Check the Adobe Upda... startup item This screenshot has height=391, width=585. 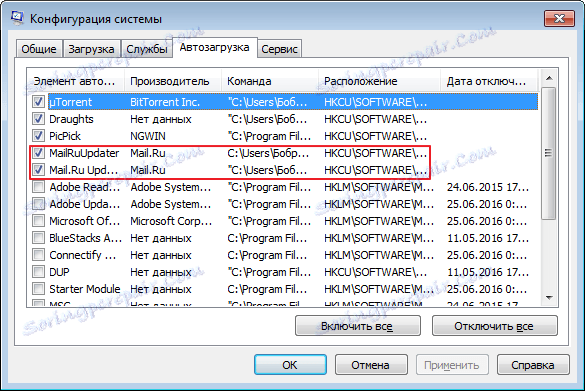tap(38, 204)
